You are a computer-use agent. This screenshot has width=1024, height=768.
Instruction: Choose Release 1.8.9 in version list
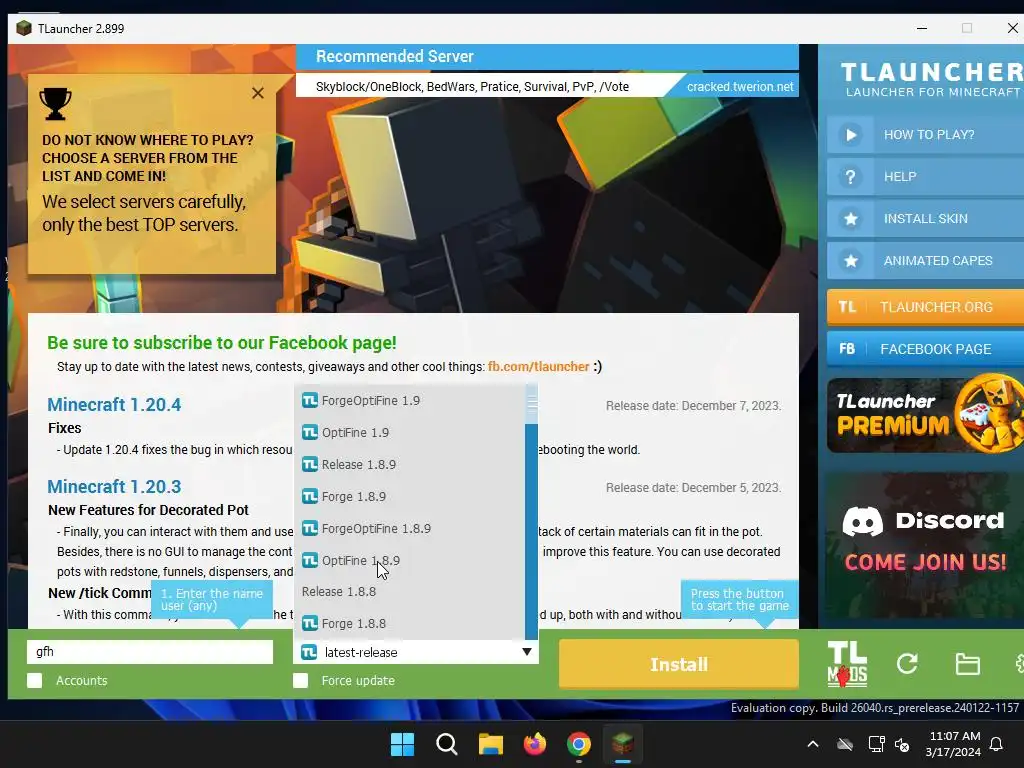point(410,464)
